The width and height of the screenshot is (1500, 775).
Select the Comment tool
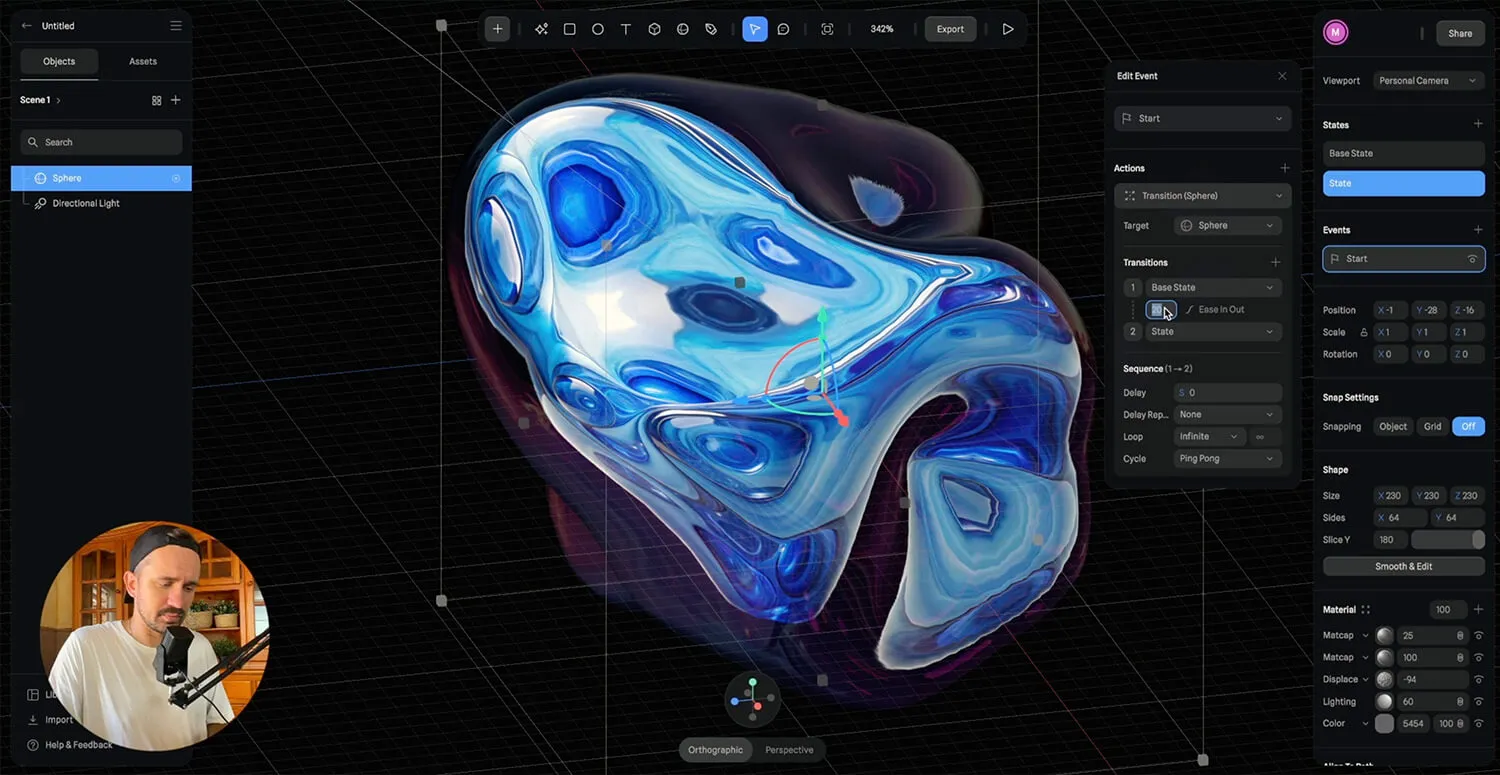click(x=783, y=29)
